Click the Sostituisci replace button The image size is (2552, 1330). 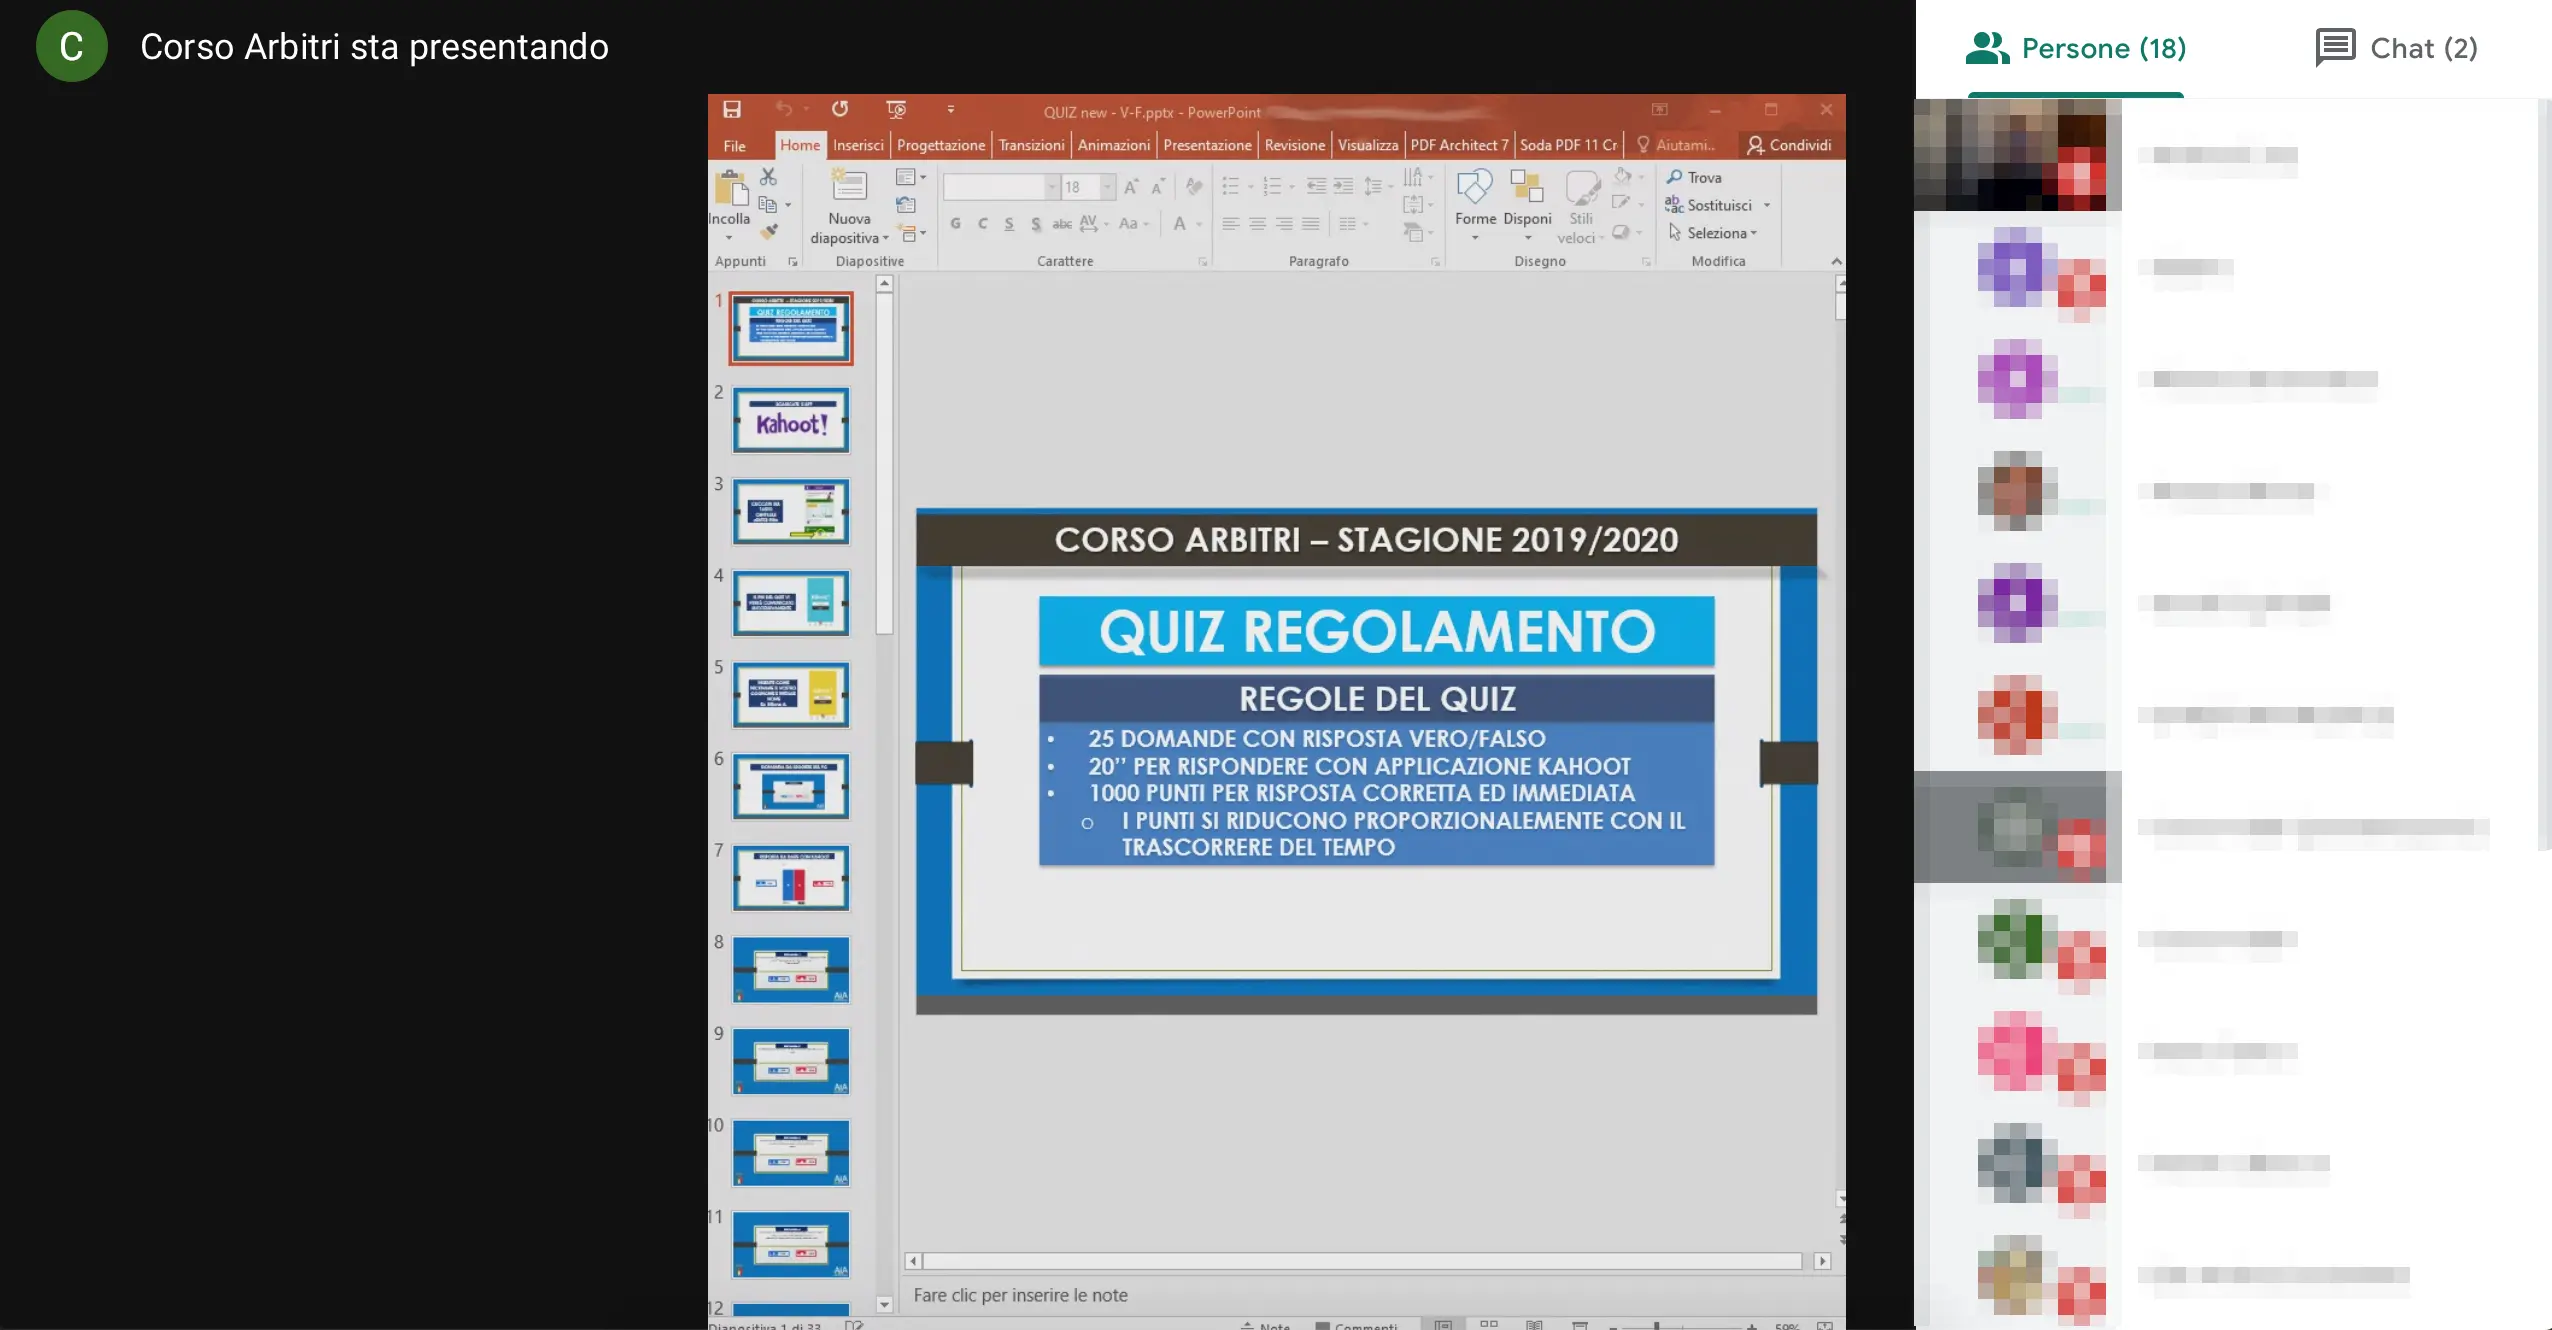point(1718,205)
